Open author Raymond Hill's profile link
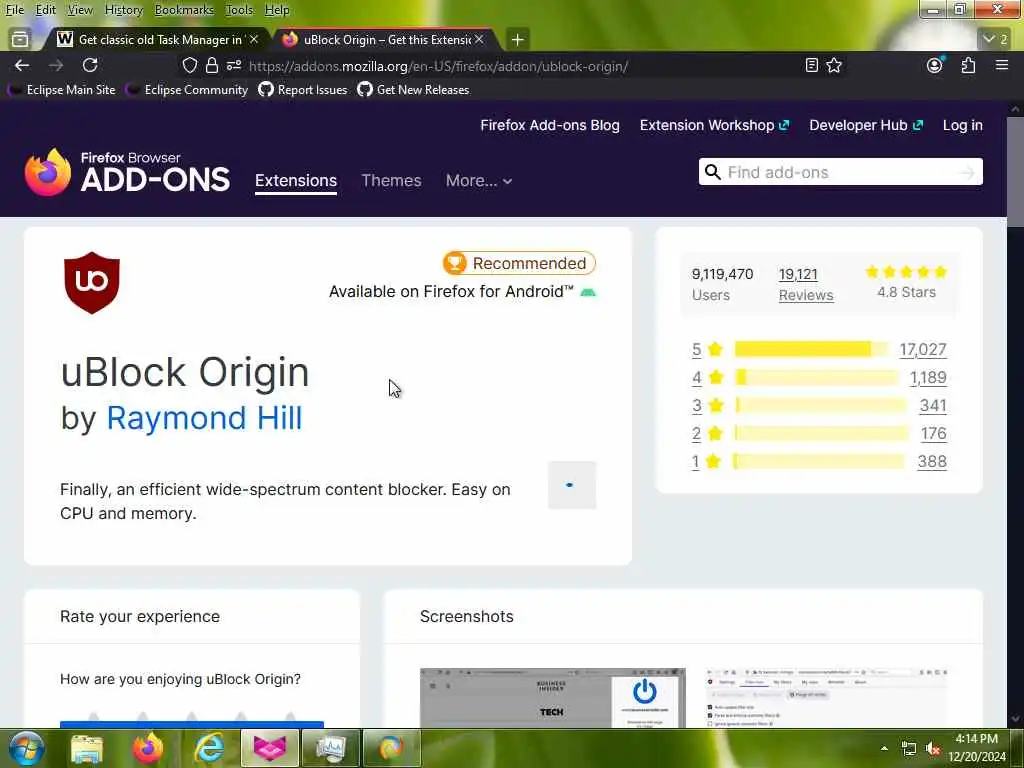The height and width of the screenshot is (768, 1024). (x=204, y=418)
